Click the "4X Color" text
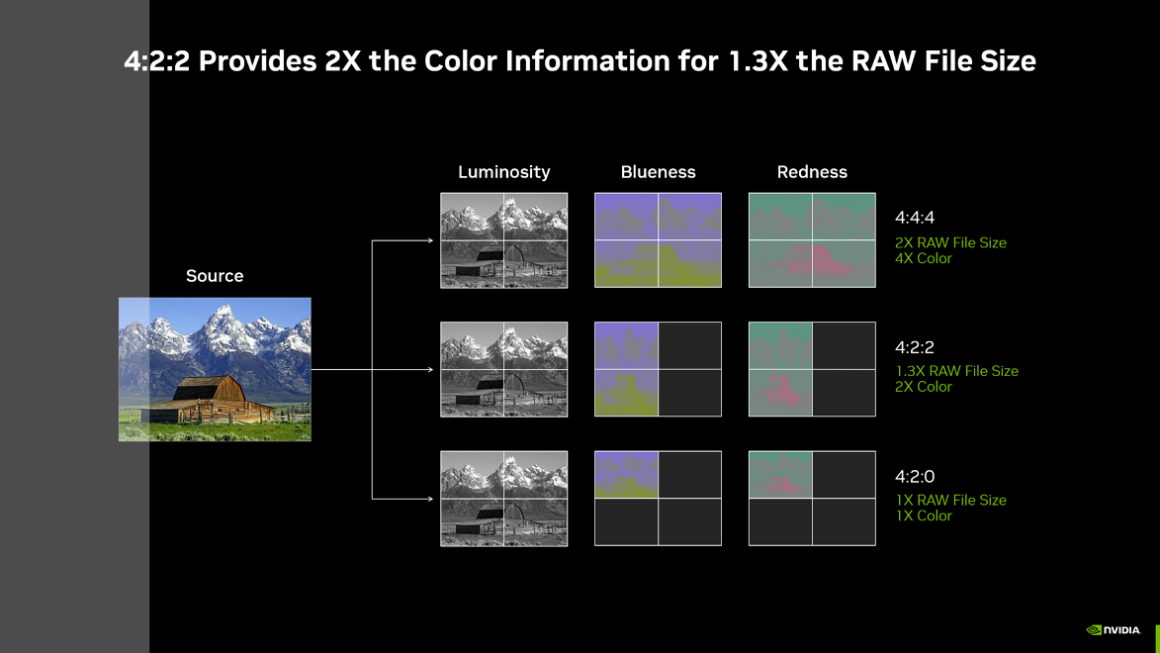The width and height of the screenshot is (1160, 653). click(923, 259)
